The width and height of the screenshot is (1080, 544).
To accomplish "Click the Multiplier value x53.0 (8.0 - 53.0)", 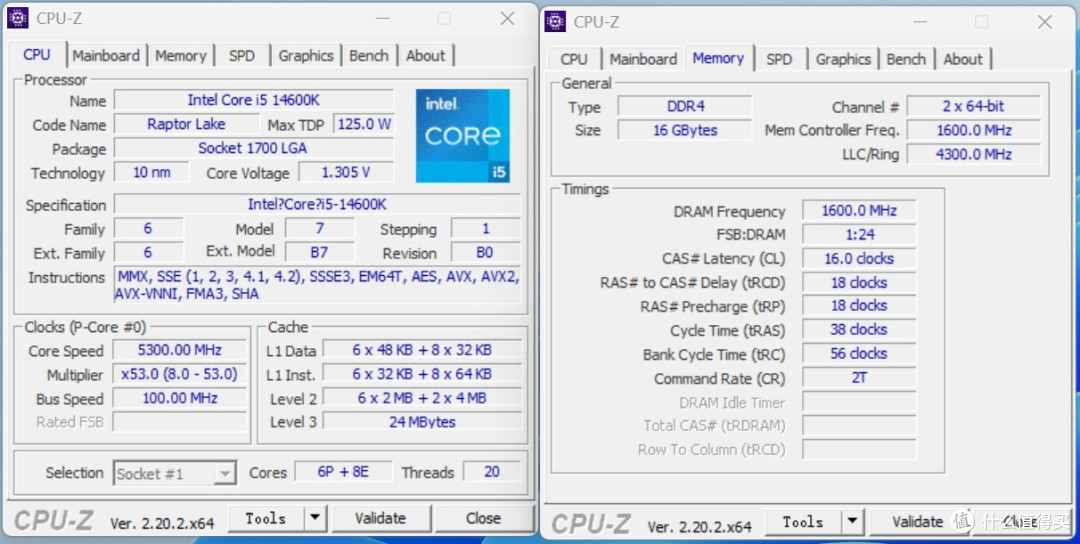I will click(x=179, y=374).
